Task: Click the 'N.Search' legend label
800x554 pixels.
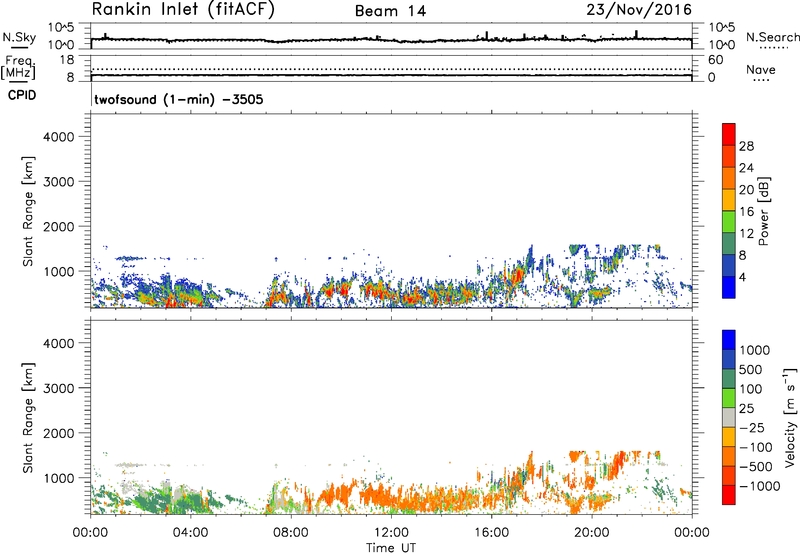Action: pos(773,37)
